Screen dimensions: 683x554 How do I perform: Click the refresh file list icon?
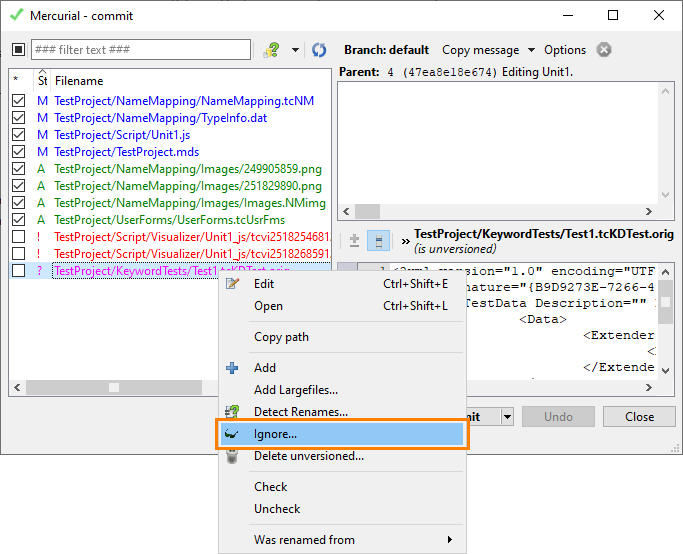click(319, 50)
